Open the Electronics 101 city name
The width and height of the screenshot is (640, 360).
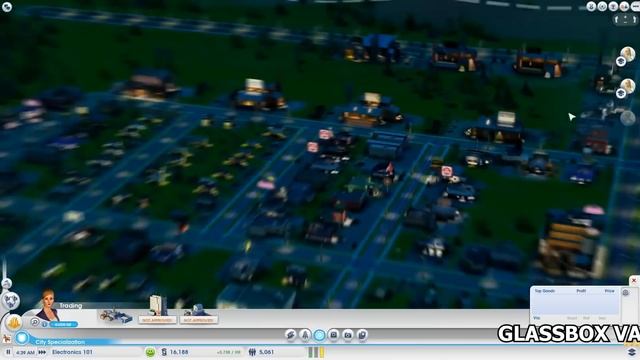pos(72,352)
